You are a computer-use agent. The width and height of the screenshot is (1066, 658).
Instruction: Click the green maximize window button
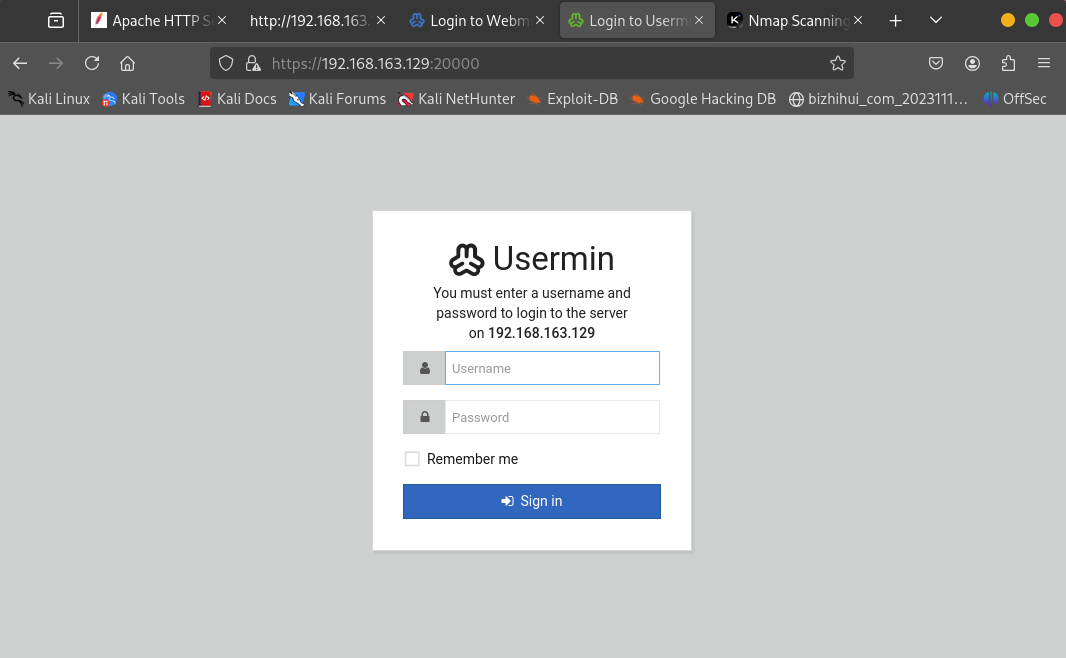(1031, 20)
